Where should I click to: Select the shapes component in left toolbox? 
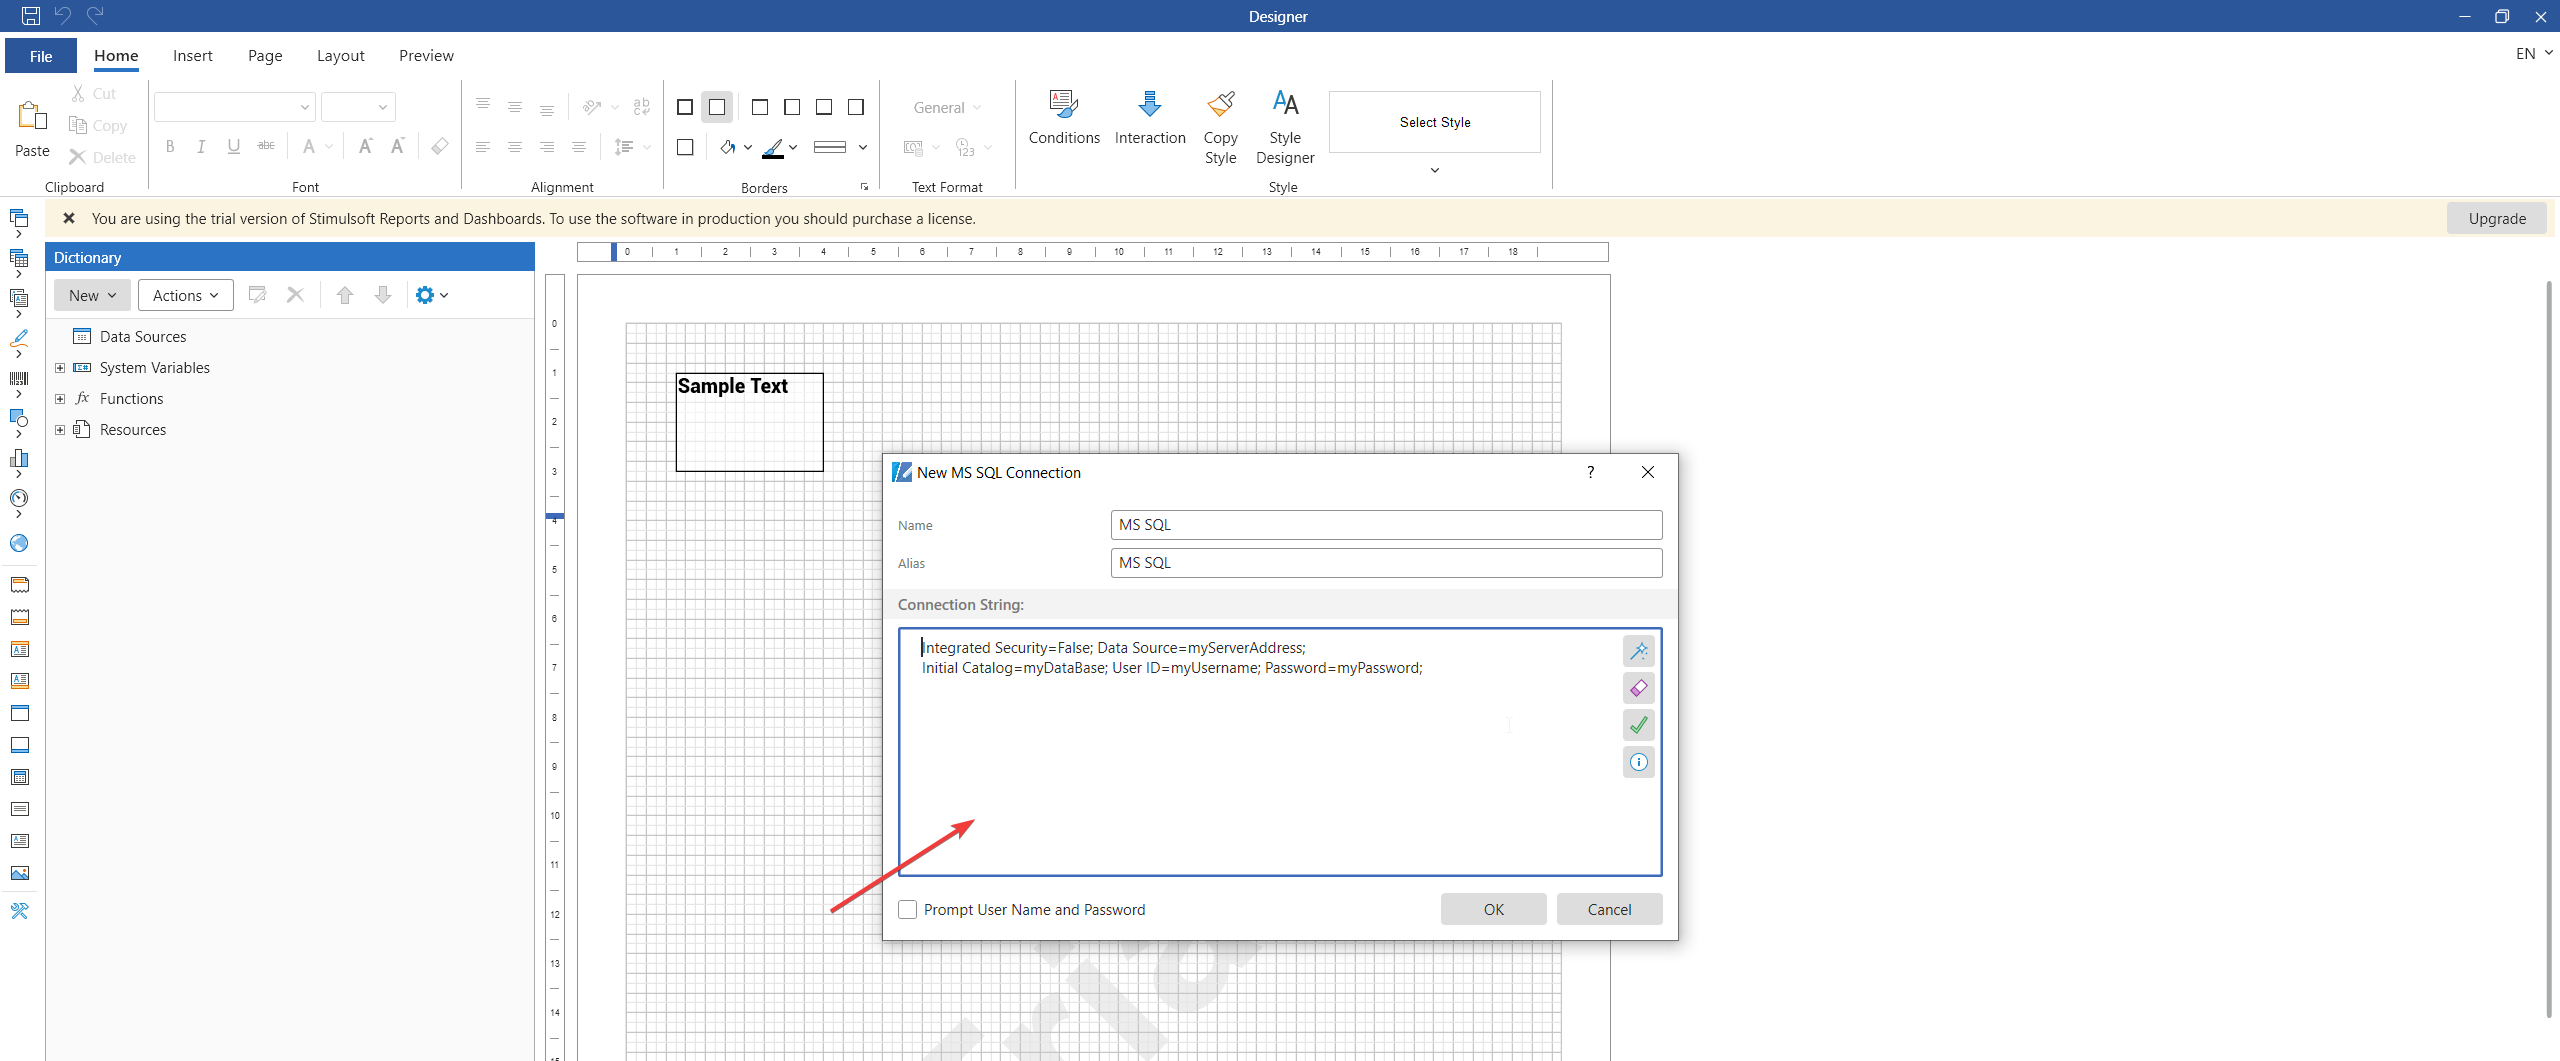[x=19, y=418]
